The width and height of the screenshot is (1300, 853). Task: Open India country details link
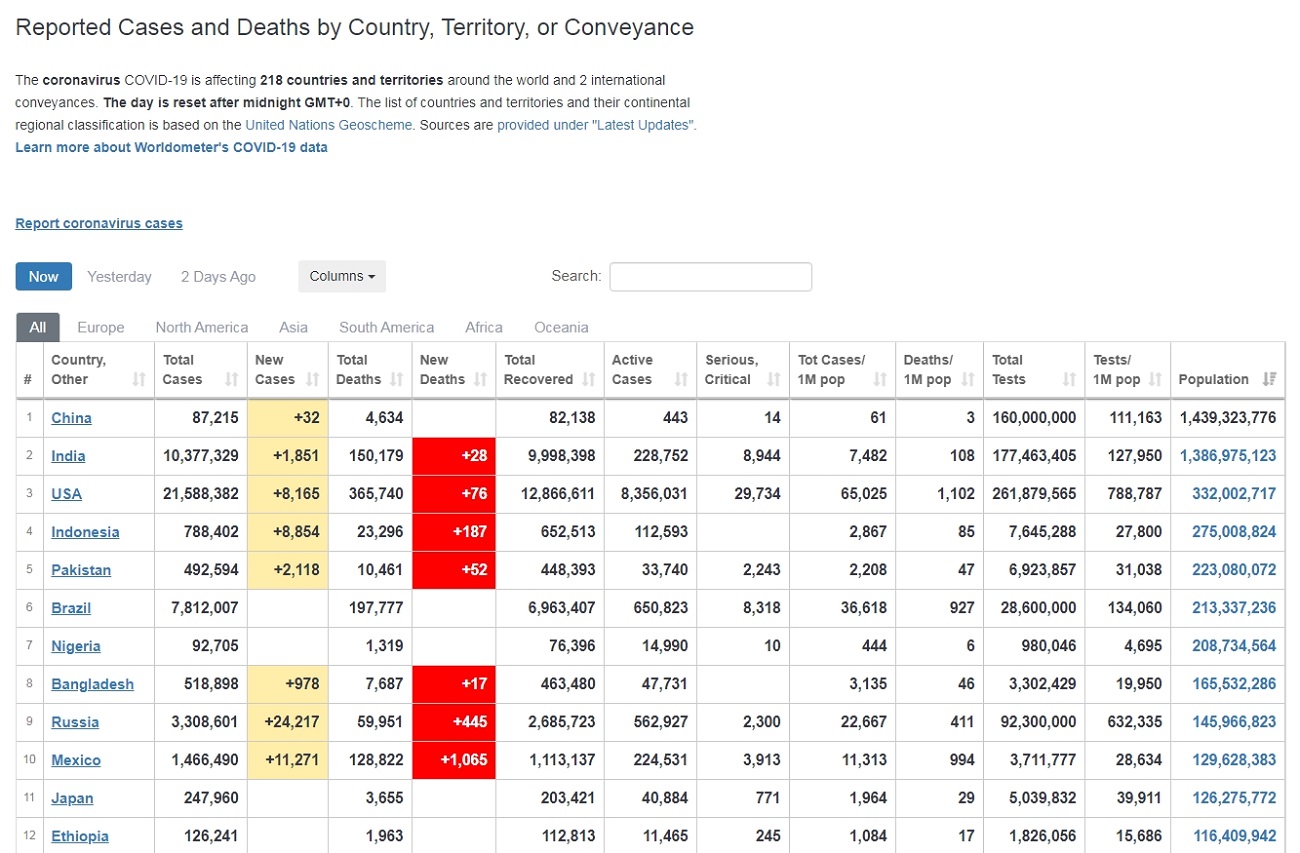(x=68, y=456)
